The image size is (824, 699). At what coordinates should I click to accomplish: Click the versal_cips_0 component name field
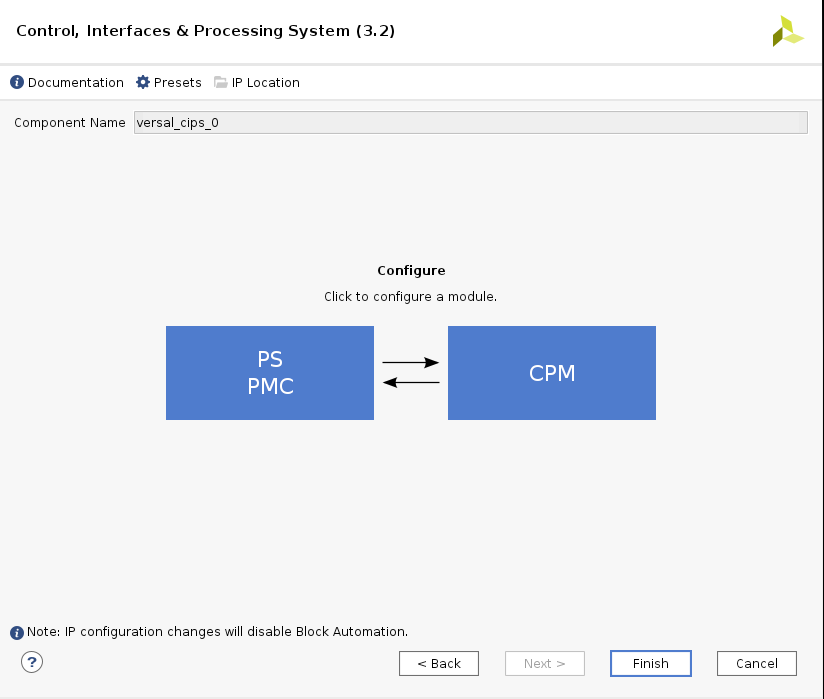(470, 123)
